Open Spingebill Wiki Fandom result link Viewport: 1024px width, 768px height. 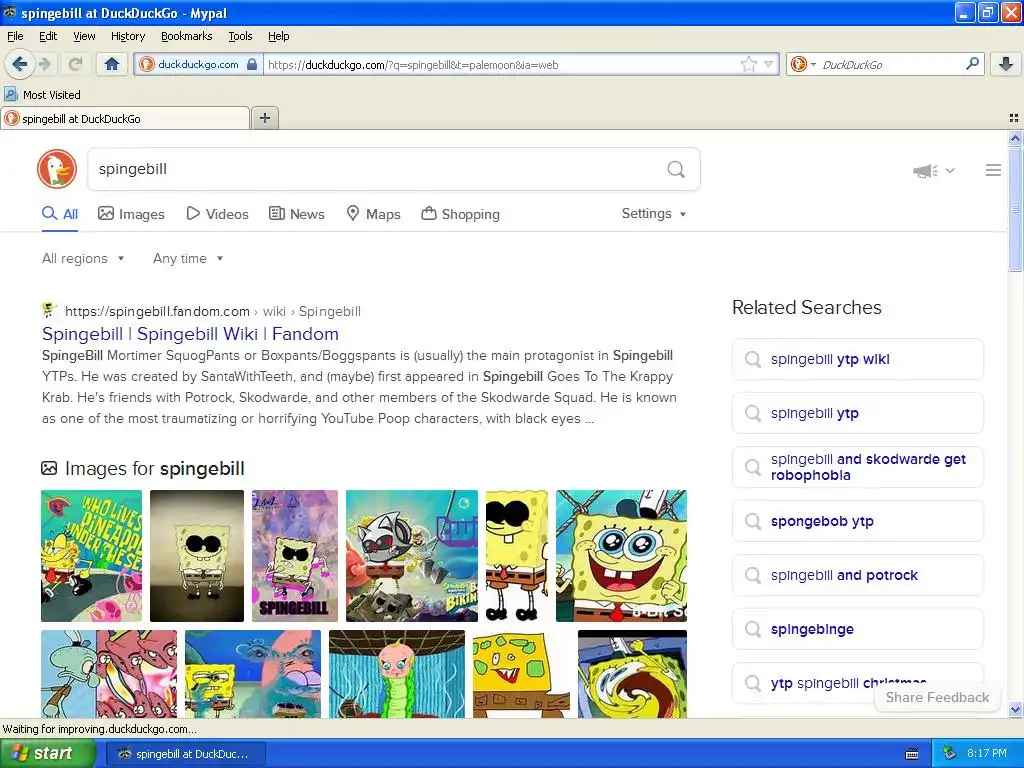pyautogui.click(x=190, y=334)
